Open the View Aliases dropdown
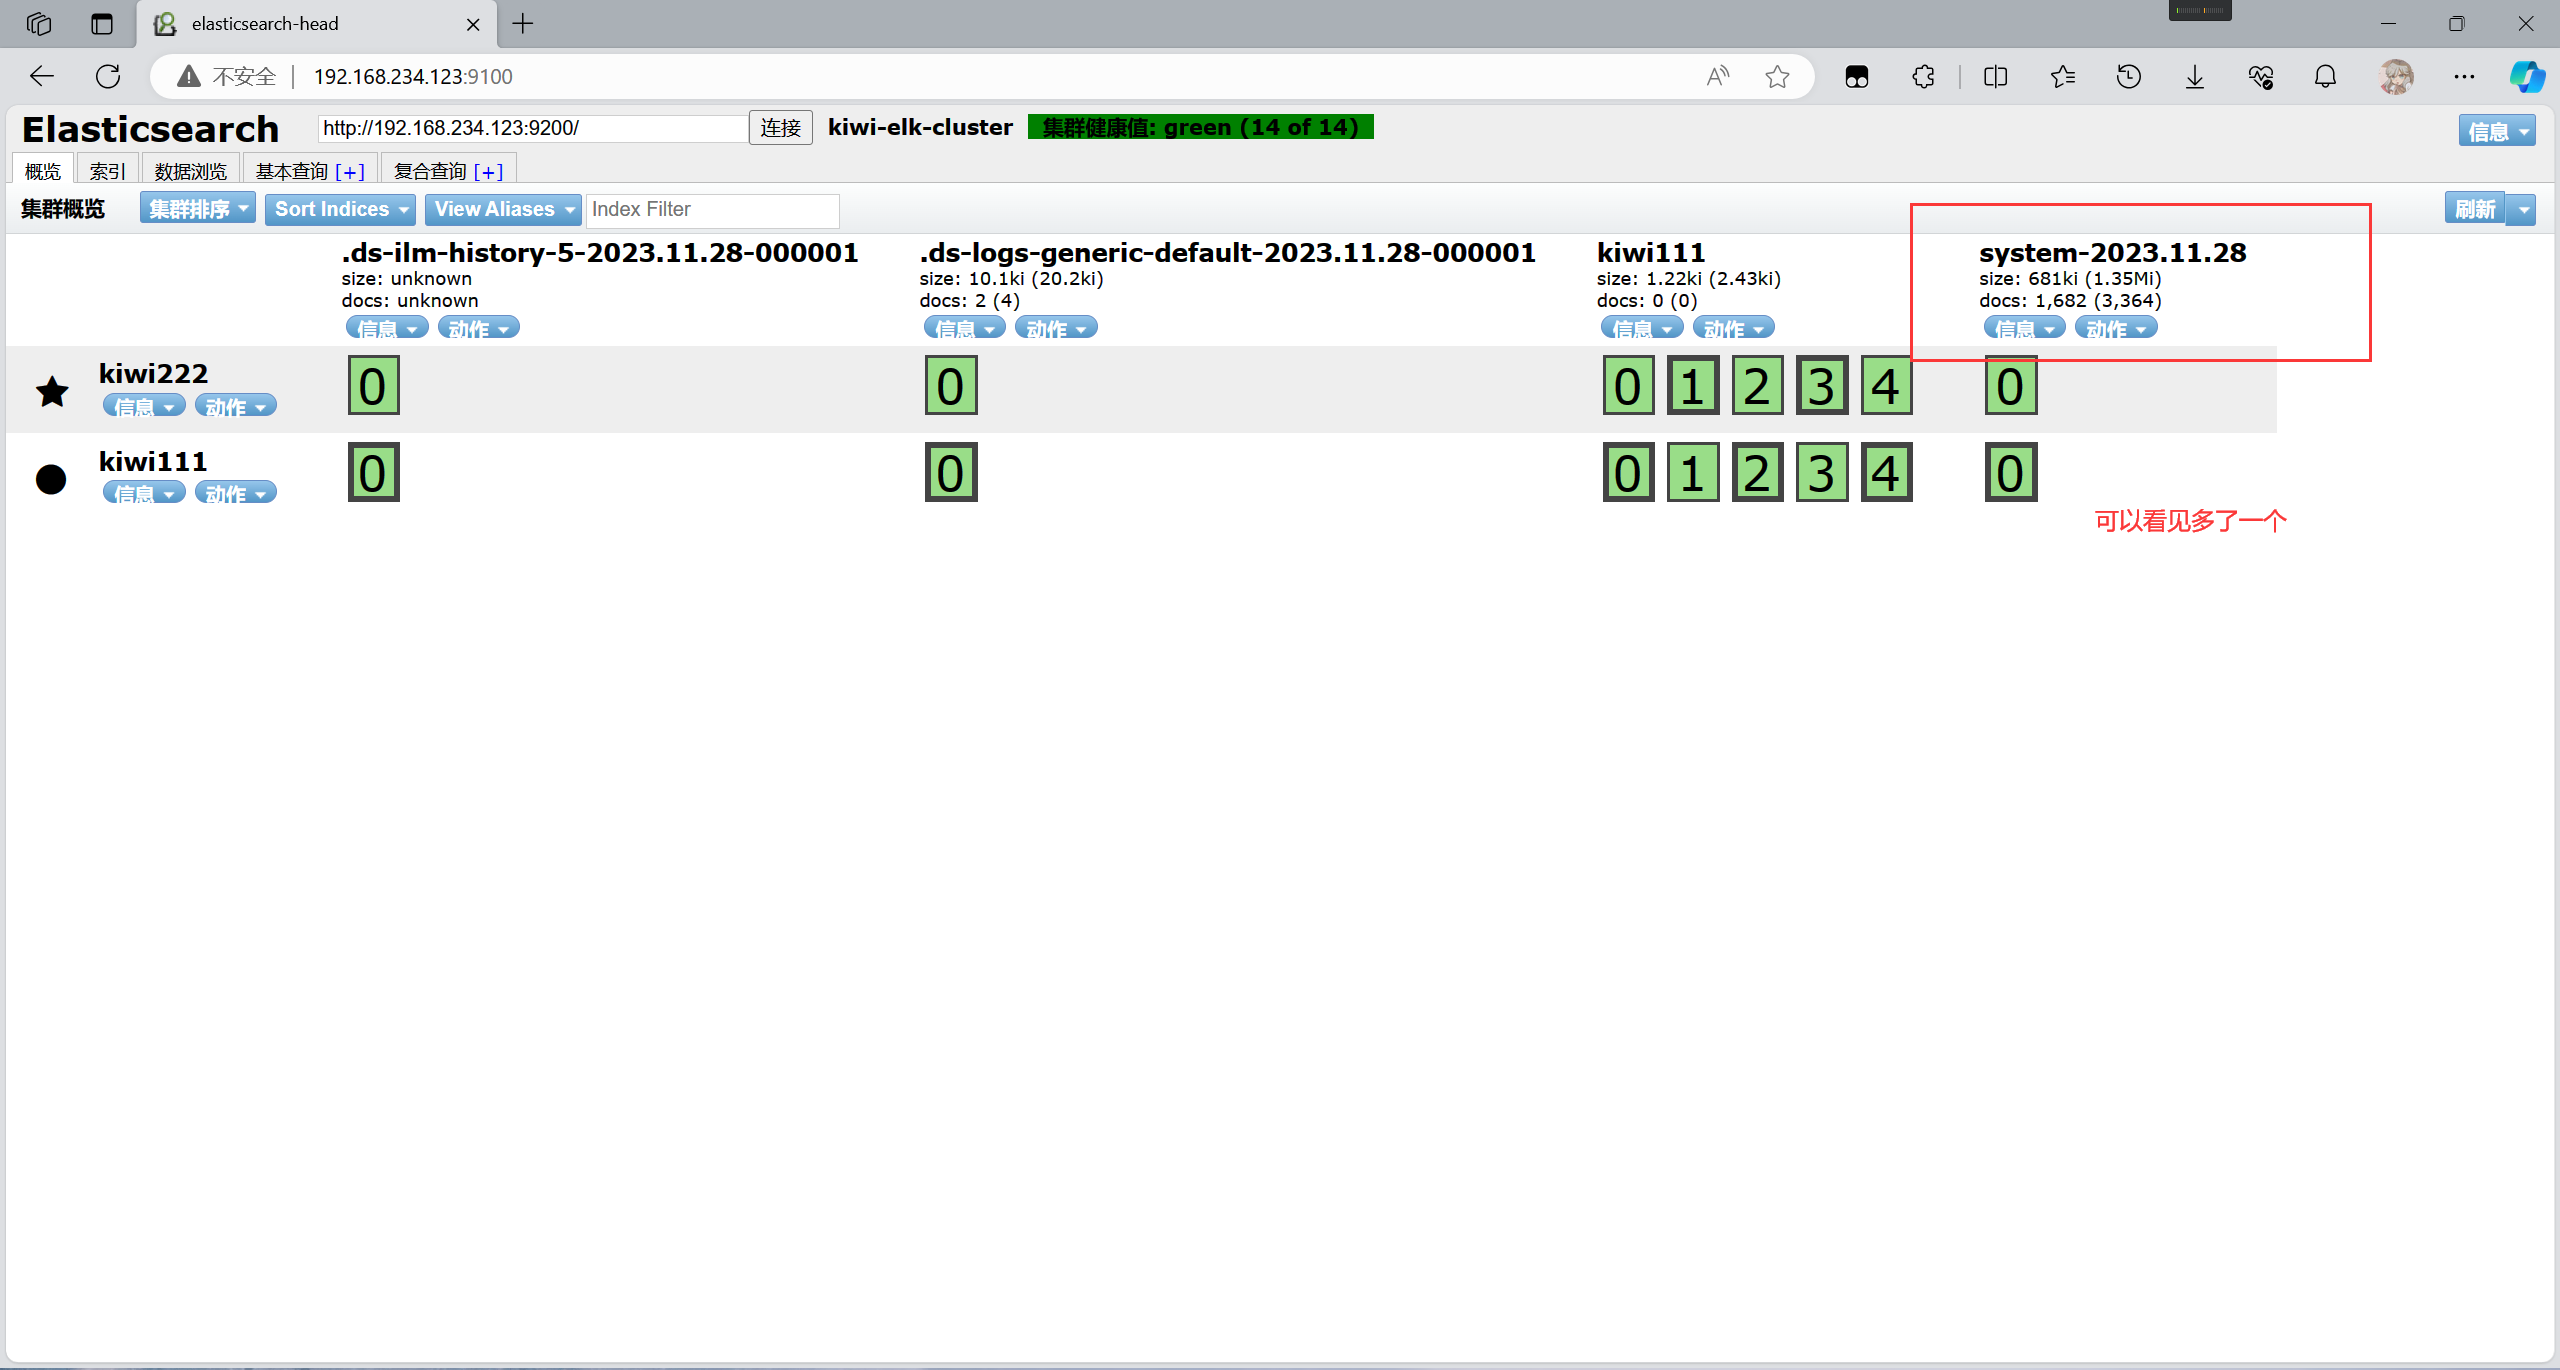Image resolution: width=2560 pixels, height=1370 pixels. [503, 209]
